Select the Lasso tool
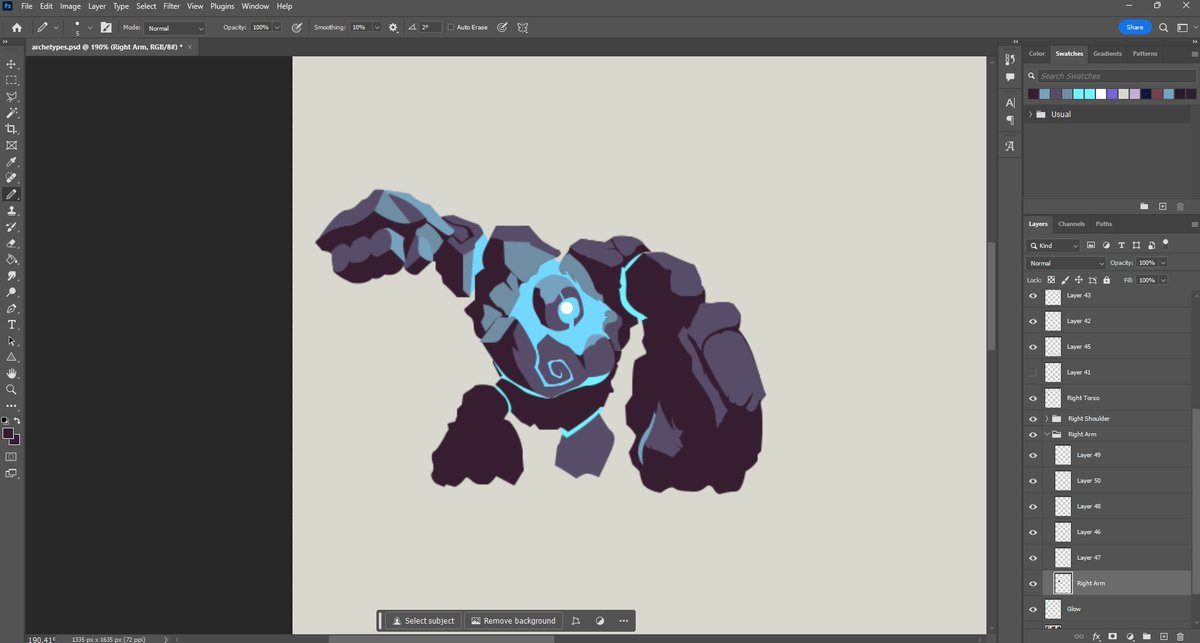The image size is (1200, 643). tap(12, 96)
